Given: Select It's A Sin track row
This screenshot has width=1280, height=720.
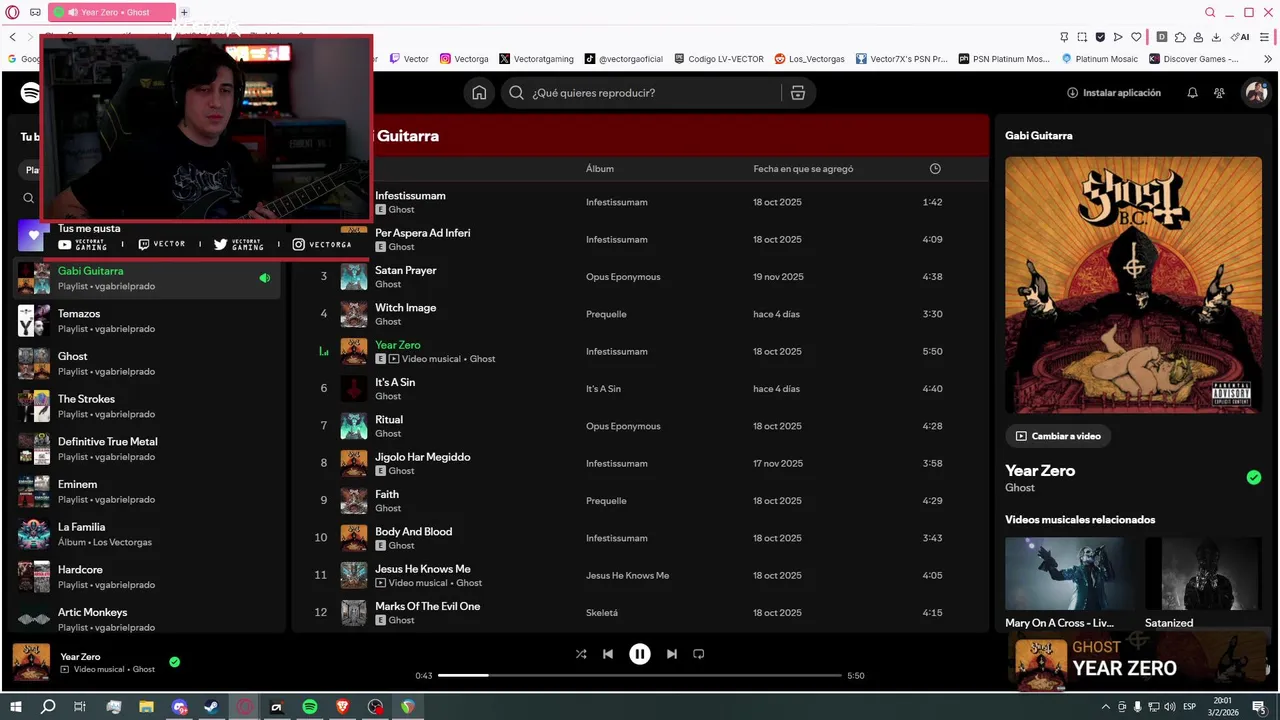Looking at the screenshot, I should tap(640, 389).
